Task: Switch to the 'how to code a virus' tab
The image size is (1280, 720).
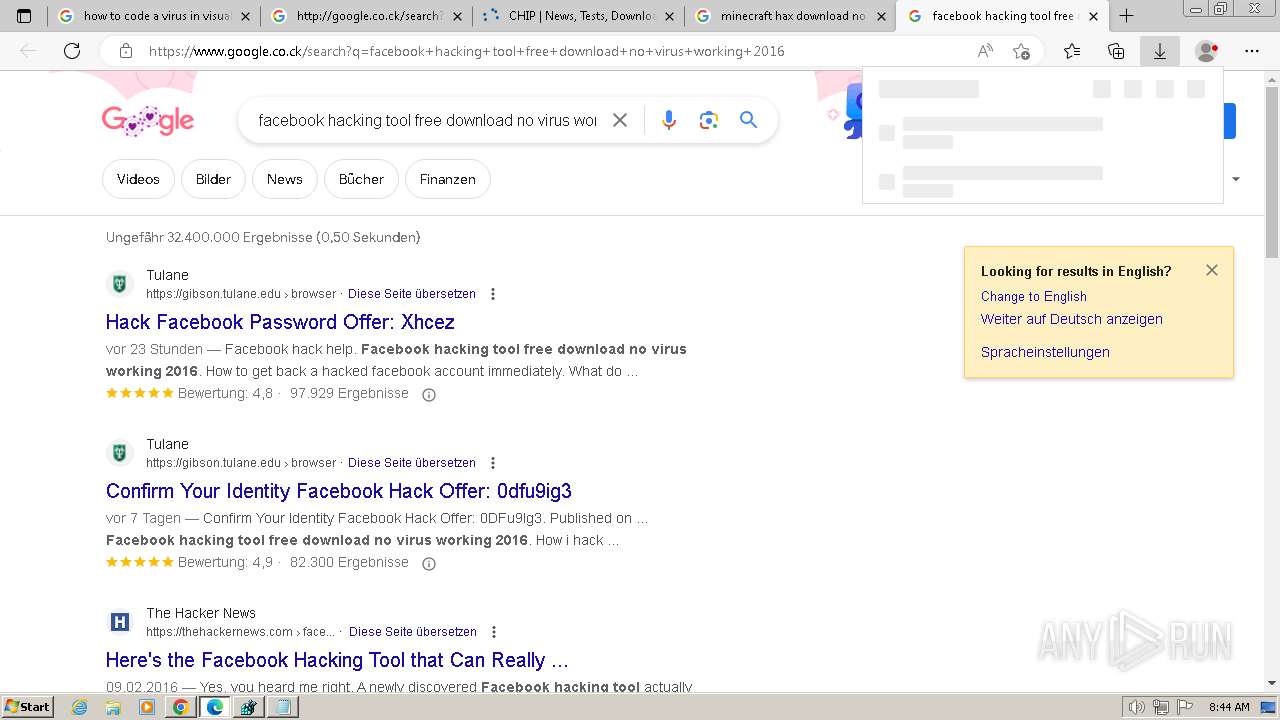Action: [154, 16]
